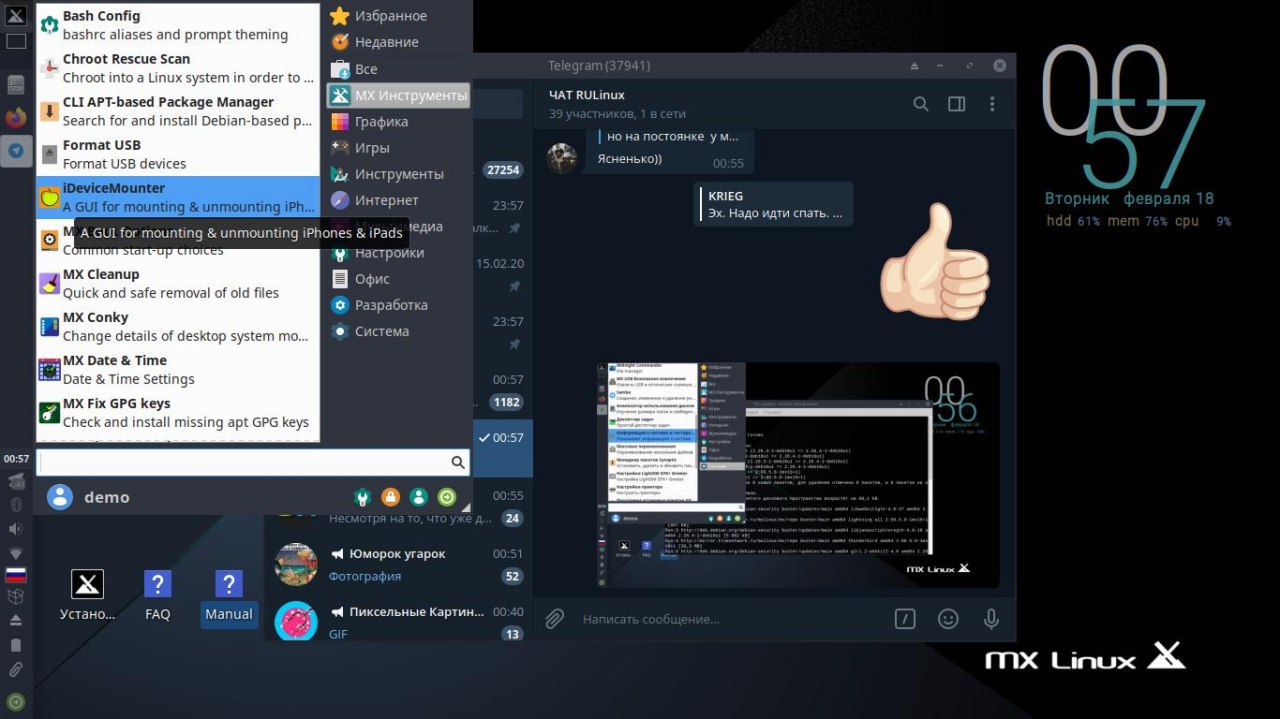Open the Инструменты category
The width and height of the screenshot is (1280, 719).
tap(398, 173)
